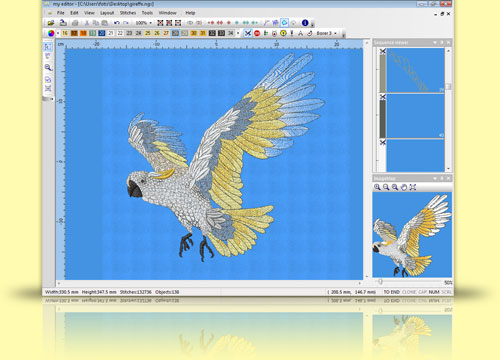Click the first Sequence viewer thumbnail
Viewport: 500px width, 360px height.
coord(415,70)
